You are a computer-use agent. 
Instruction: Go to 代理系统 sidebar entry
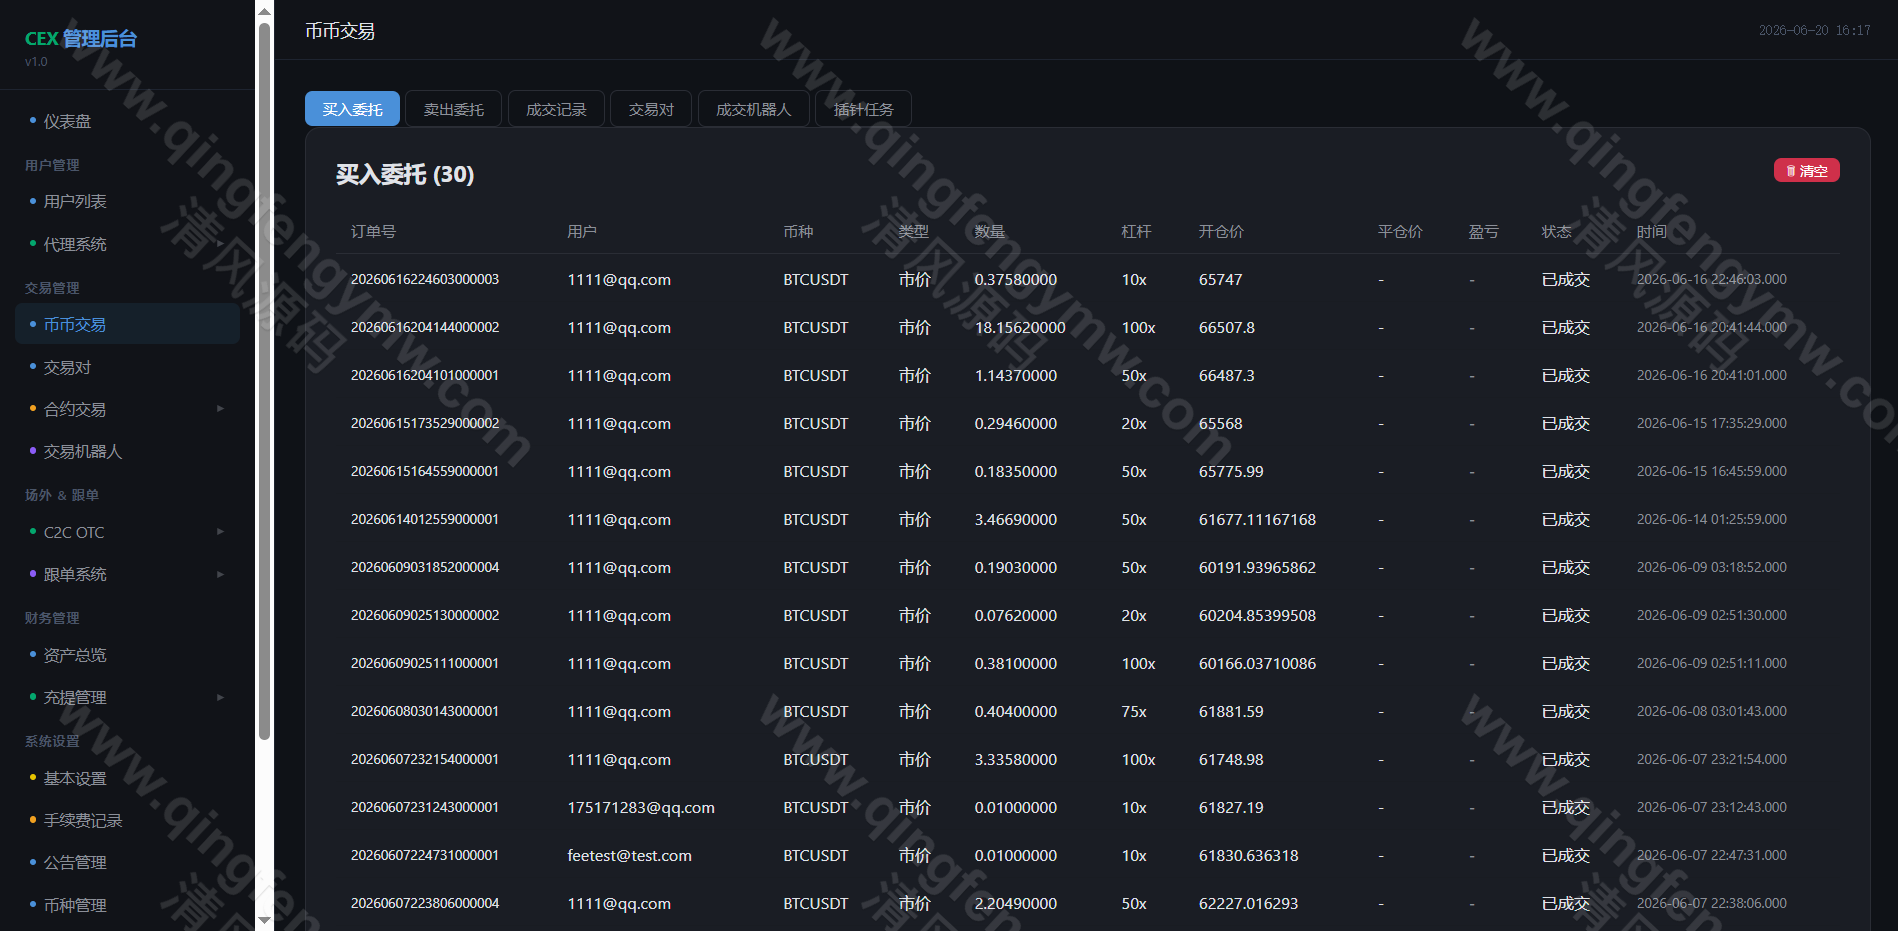pyautogui.click(x=127, y=244)
